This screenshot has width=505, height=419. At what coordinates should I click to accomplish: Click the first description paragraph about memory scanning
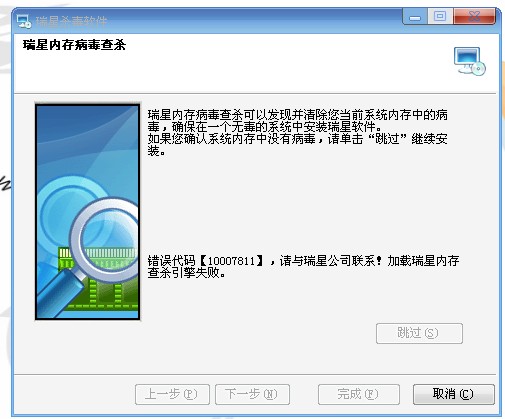[x=298, y=121]
